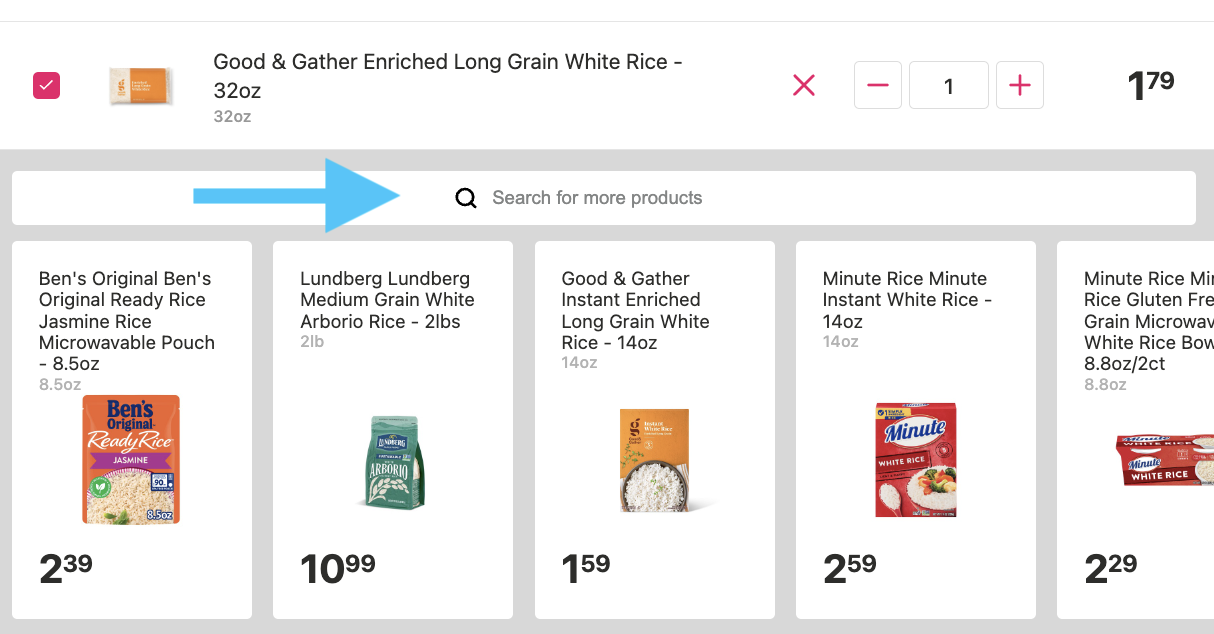Viewport: 1214px width, 634px height.
Task: Click the quantity input showing 1
Action: click(x=949, y=86)
